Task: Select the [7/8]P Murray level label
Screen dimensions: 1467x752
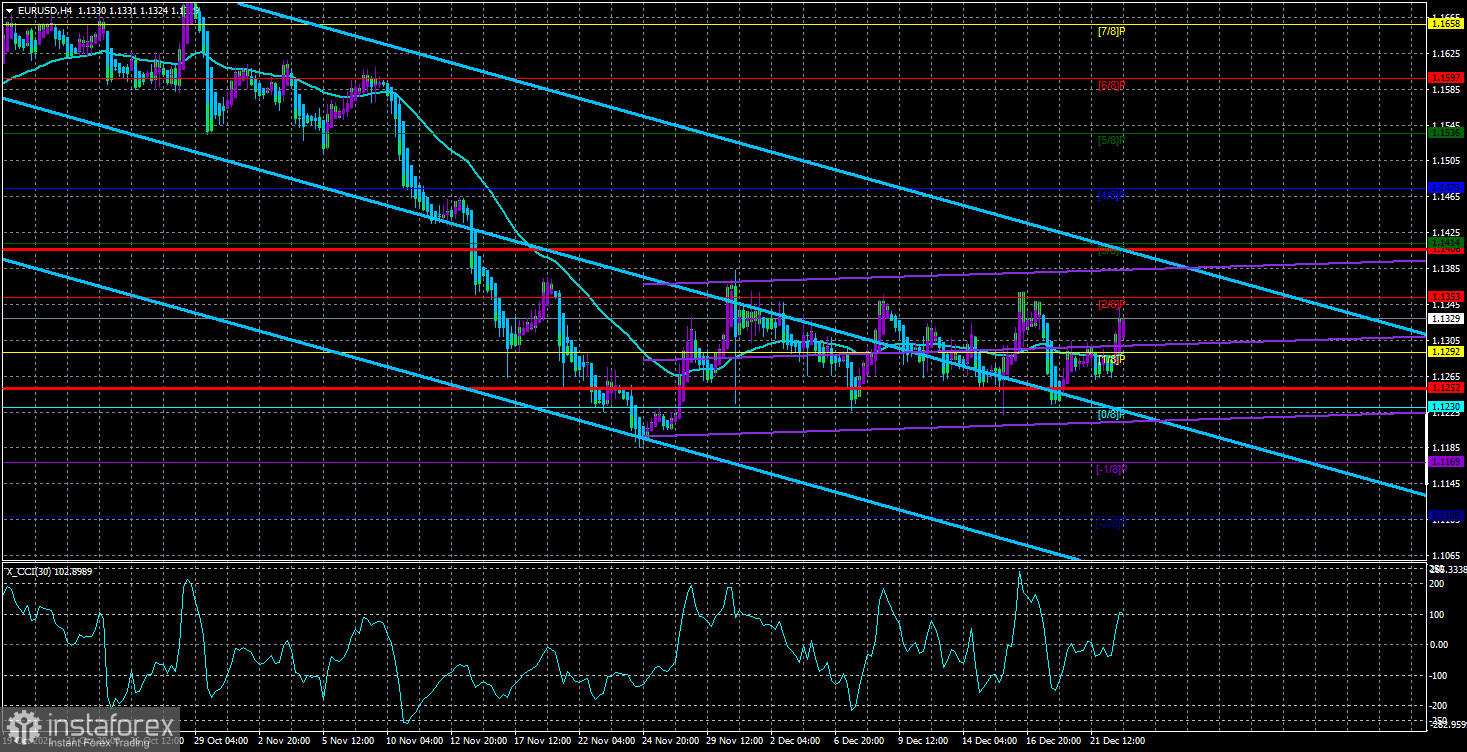Action: point(1111,31)
